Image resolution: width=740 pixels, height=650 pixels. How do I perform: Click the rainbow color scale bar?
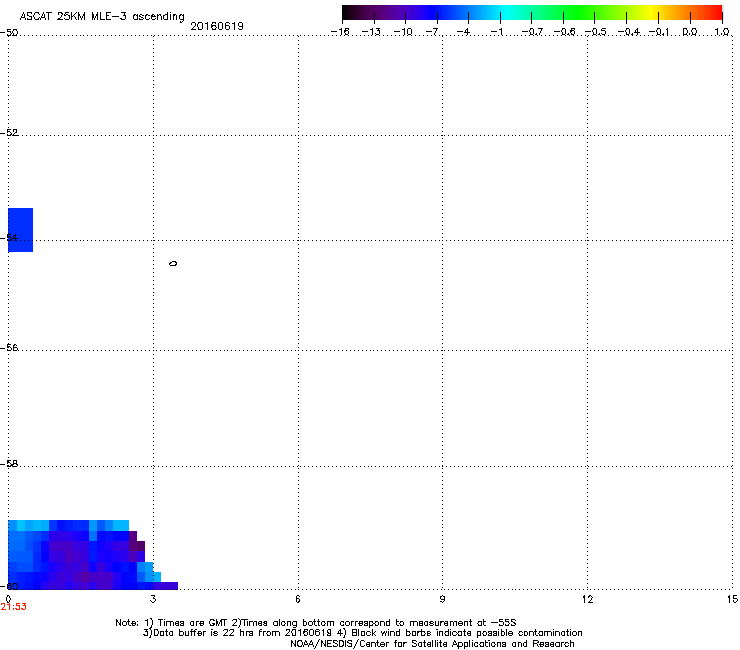click(532, 12)
